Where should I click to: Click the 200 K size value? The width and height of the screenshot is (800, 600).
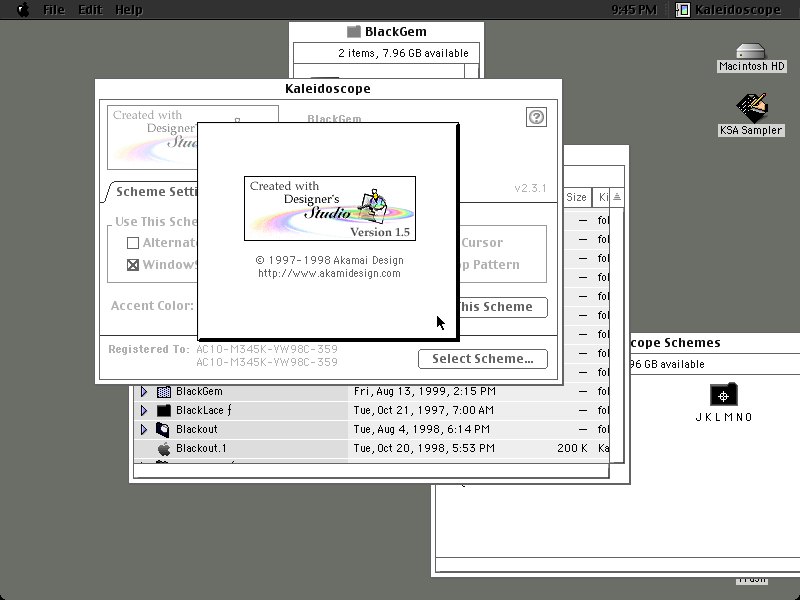tap(572, 448)
